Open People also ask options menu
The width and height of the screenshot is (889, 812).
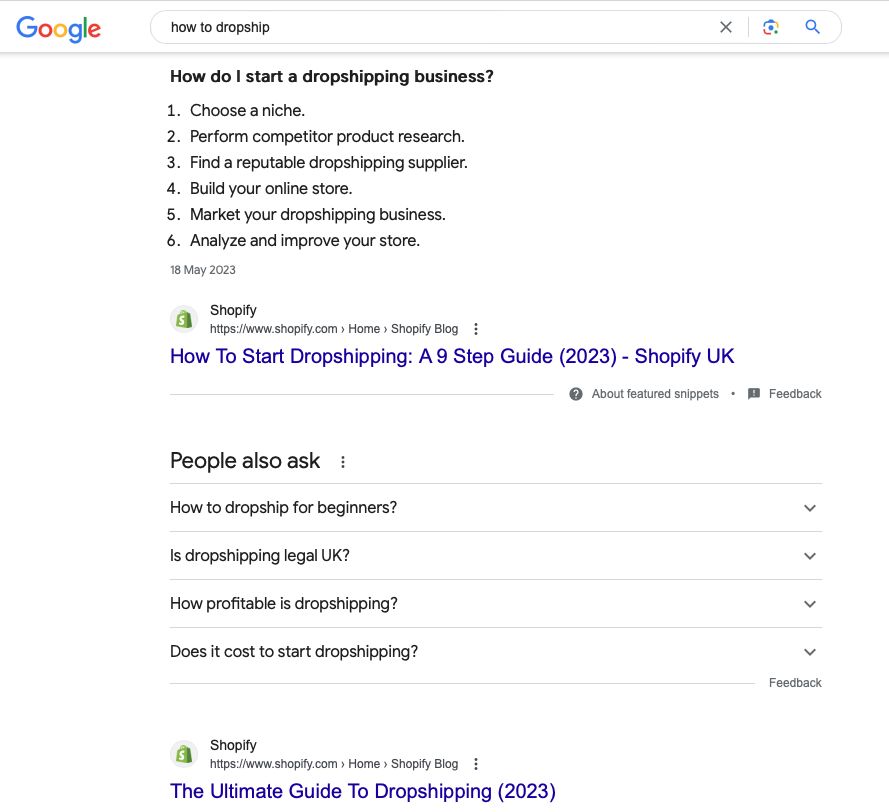pos(343,462)
